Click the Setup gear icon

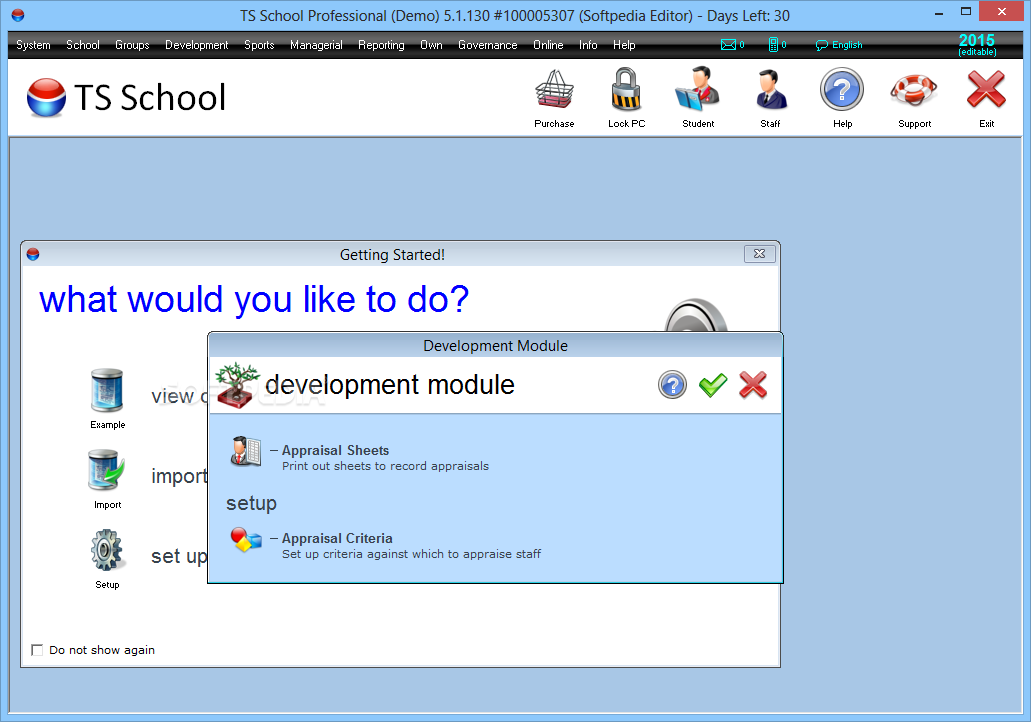tap(107, 550)
